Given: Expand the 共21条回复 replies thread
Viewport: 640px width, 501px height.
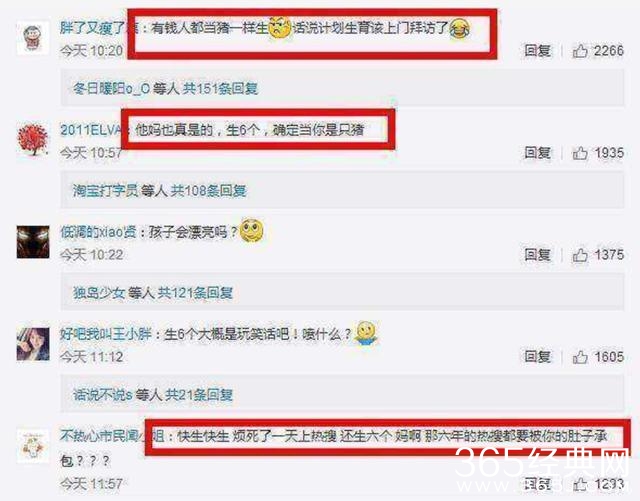Looking at the screenshot, I should click(199, 395).
